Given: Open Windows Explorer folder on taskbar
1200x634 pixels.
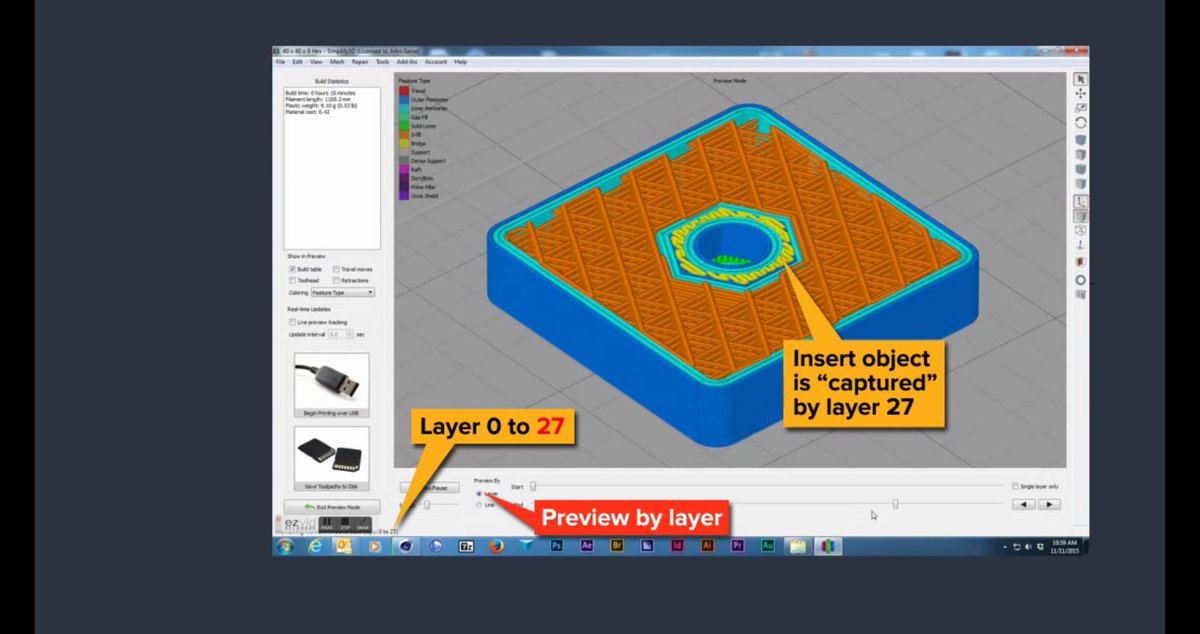Looking at the screenshot, I should click(796, 546).
